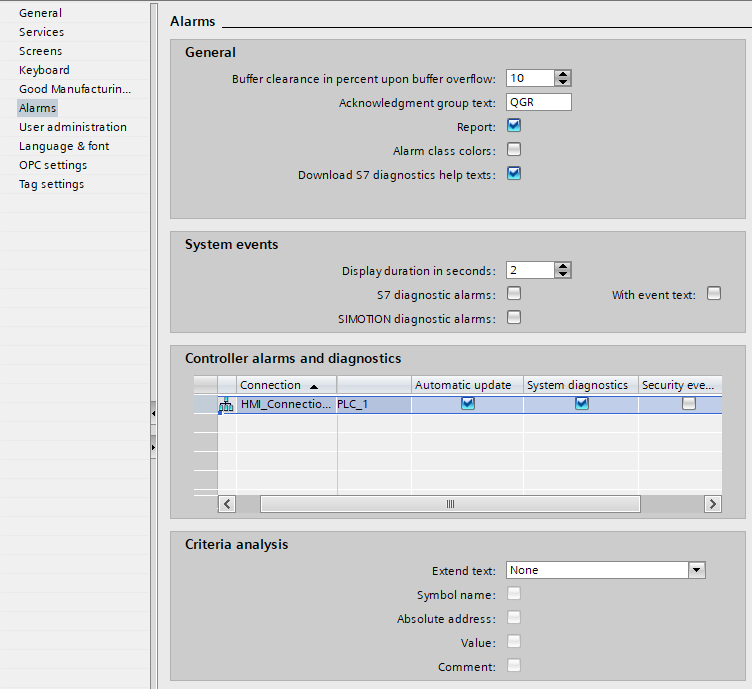Enable S7 diagnostic alarms checkbox
752x689 pixels.
514,294
